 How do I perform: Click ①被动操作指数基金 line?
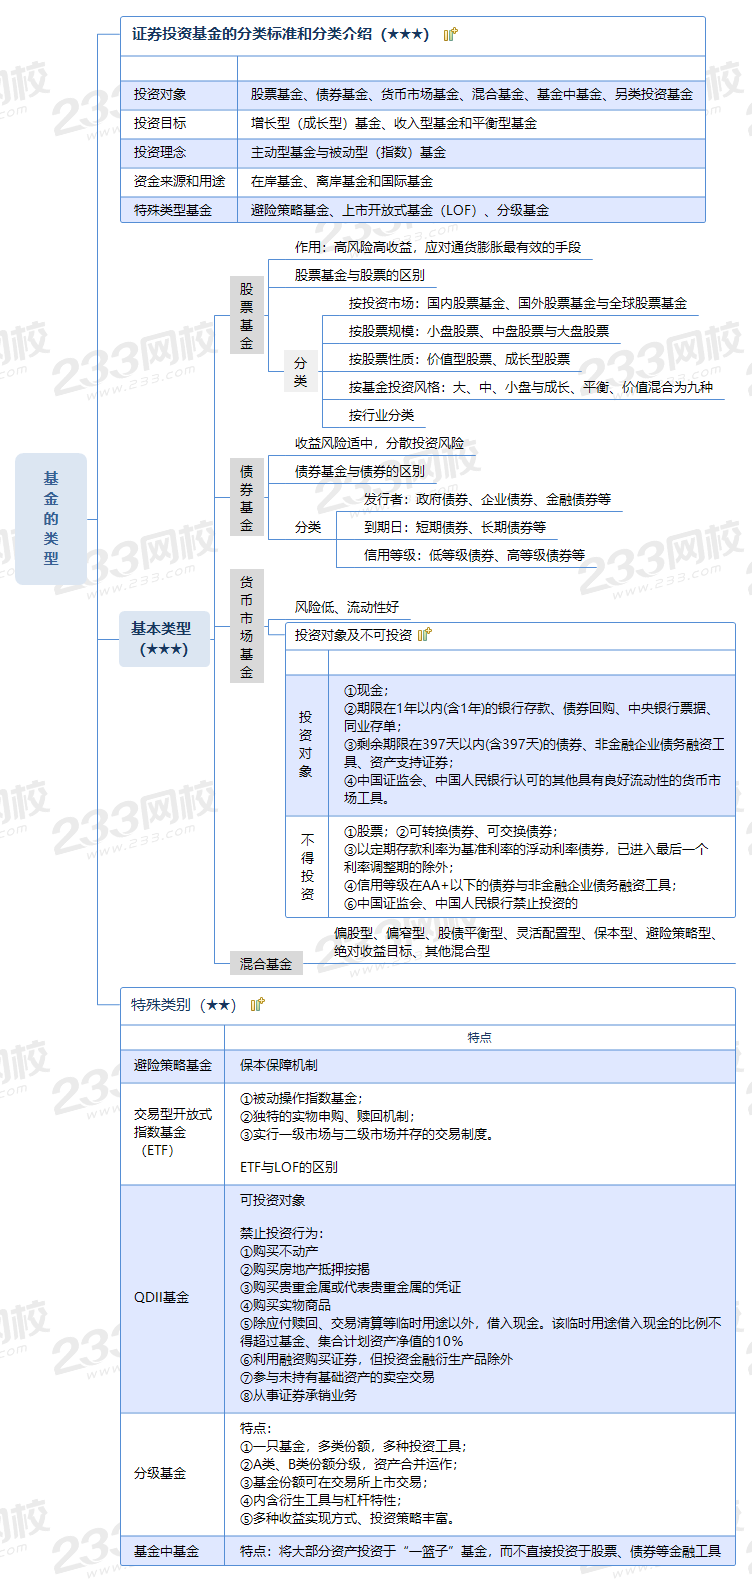(301, 1098)
